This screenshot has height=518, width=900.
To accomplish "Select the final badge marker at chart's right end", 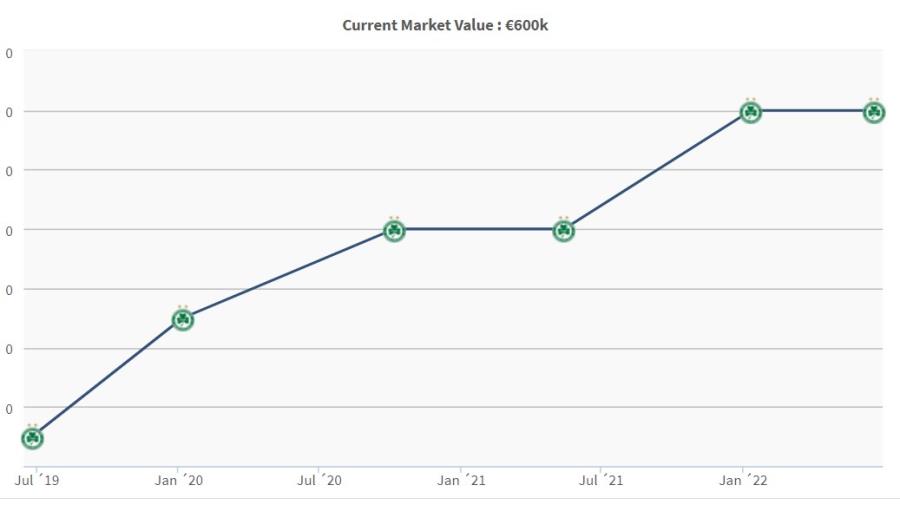I will click(x=874, y=112).
